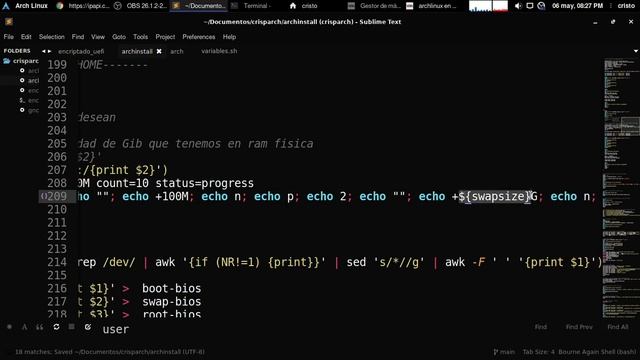Click the system monitor graph in panel
This screenshot has width=640, height=360.
489,6
